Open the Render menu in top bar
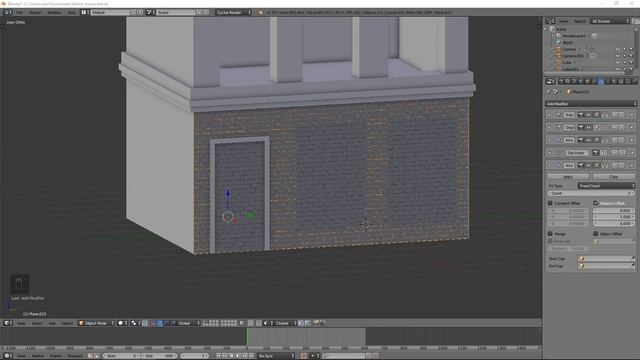 tap(35, 12)
